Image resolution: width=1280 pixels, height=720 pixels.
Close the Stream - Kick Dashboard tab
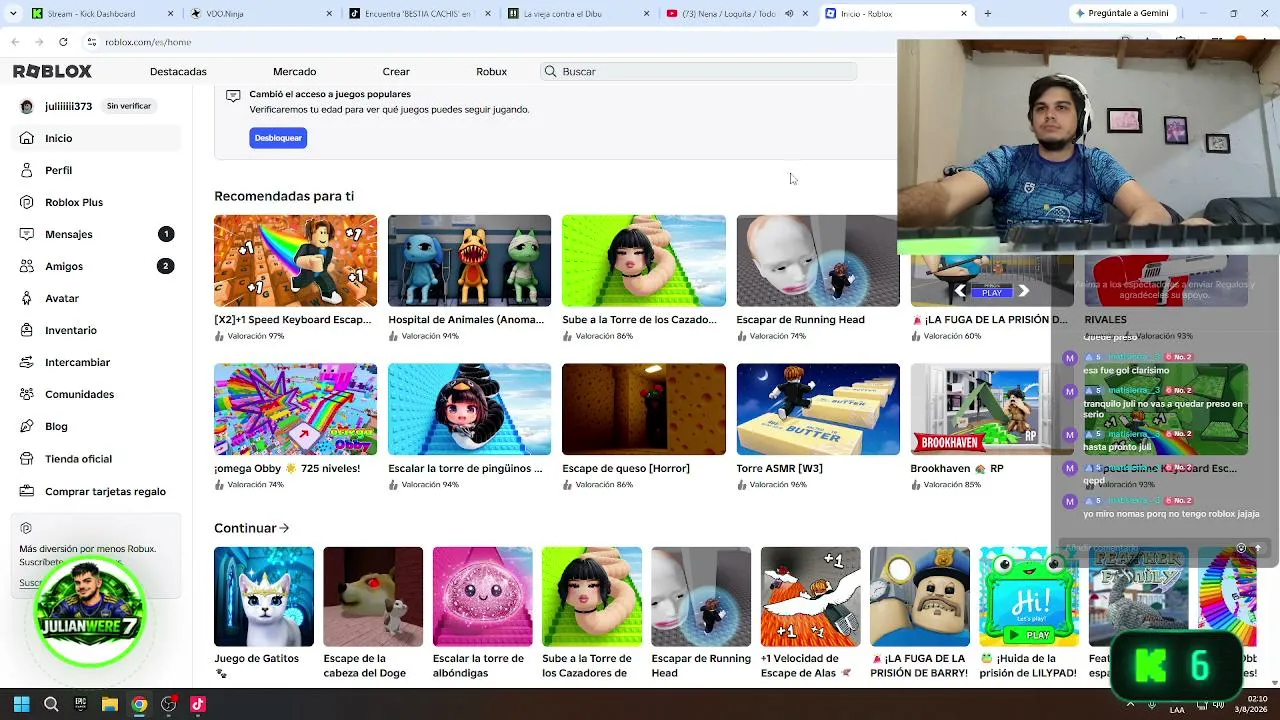(170, 14)
